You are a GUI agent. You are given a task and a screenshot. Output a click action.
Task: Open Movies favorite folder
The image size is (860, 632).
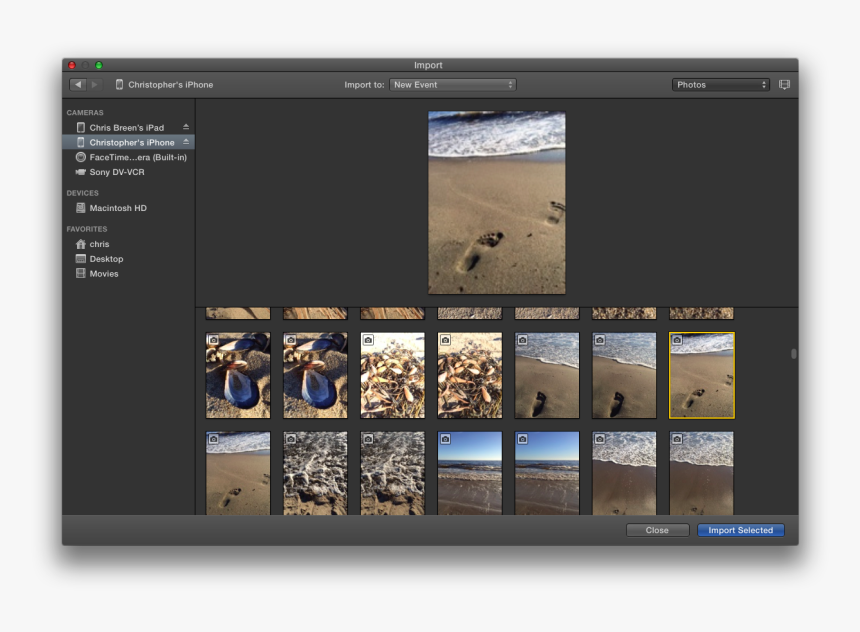103,274
